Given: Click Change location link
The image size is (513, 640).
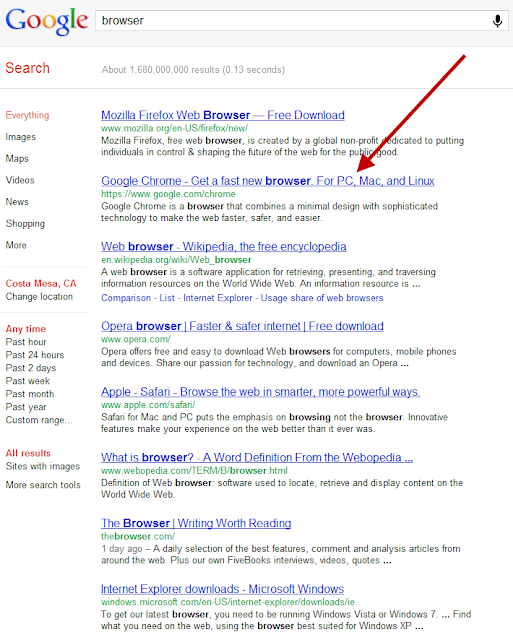Looking at the screenshot, I should pyautogui.click(x=39, y=297).
